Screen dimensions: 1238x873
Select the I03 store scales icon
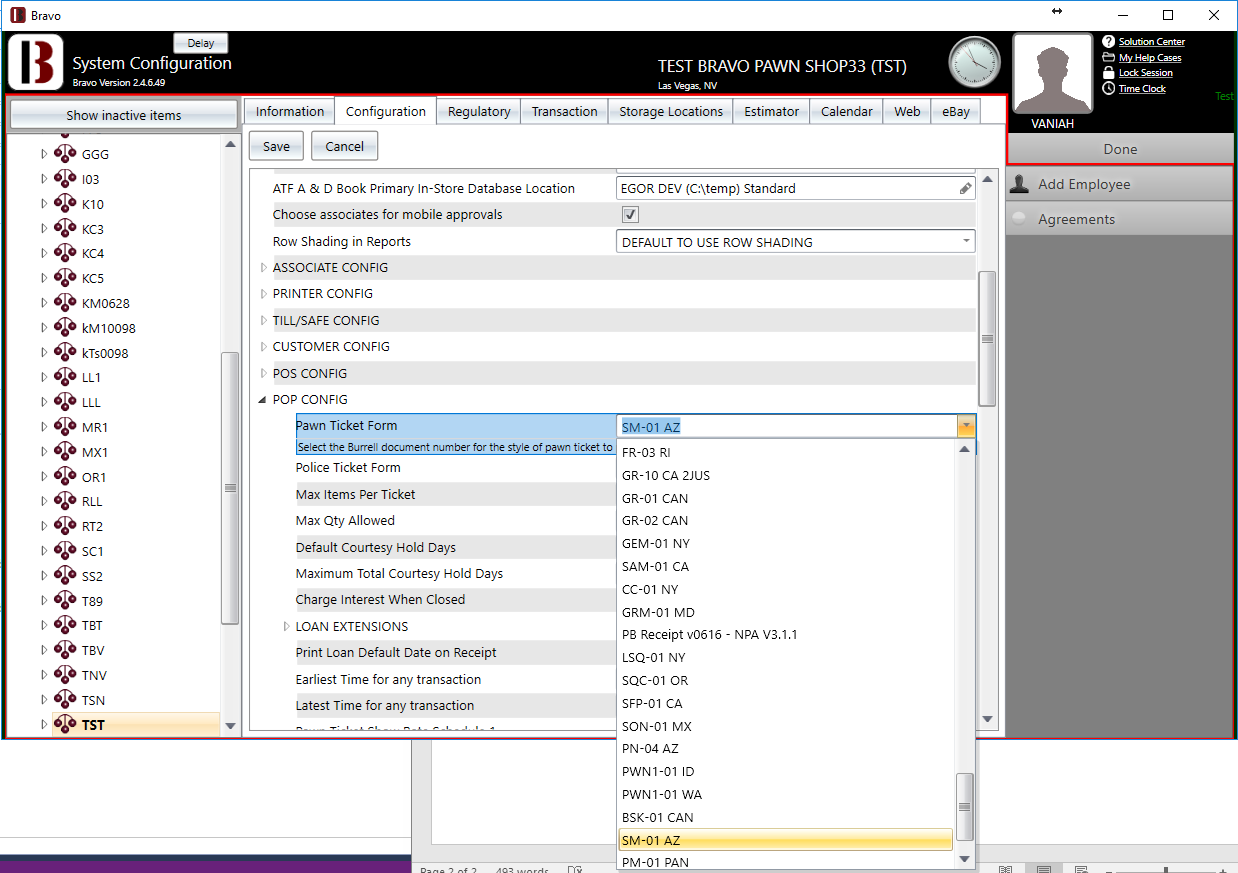tap(66, 180)
